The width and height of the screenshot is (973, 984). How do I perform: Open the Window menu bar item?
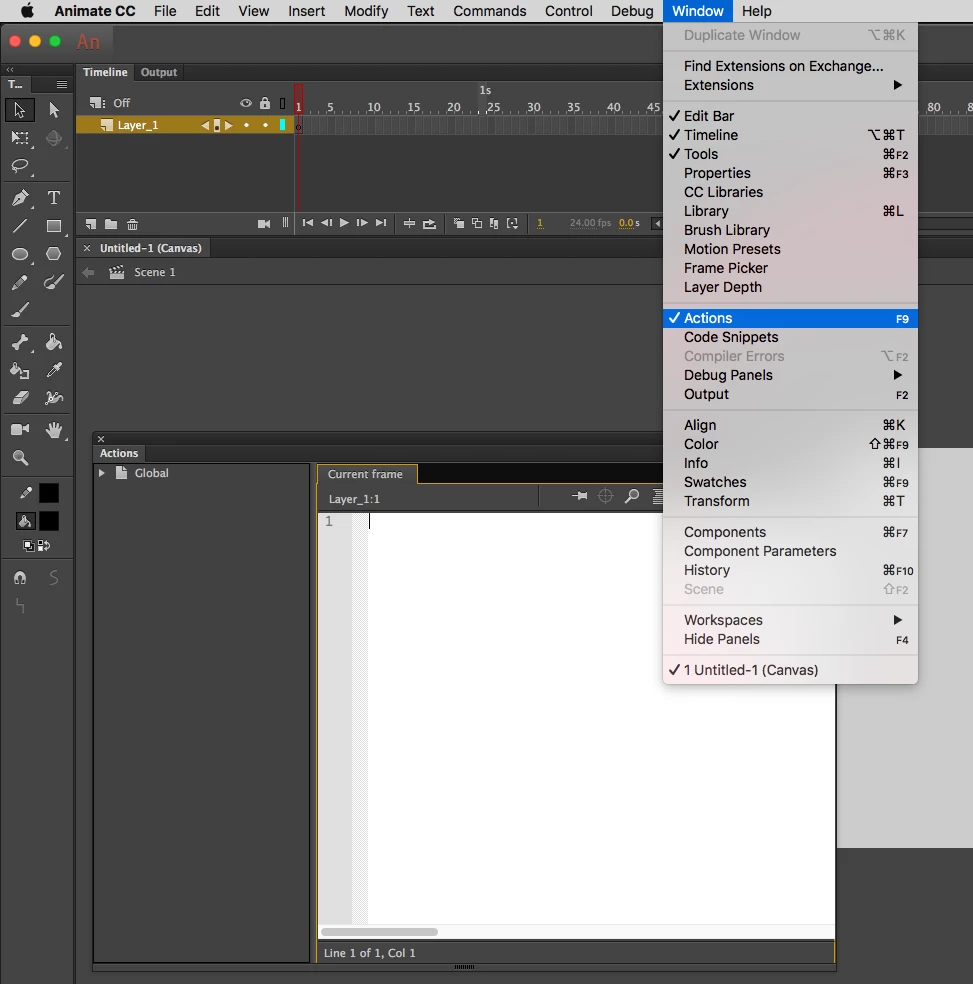pos(697,11)
